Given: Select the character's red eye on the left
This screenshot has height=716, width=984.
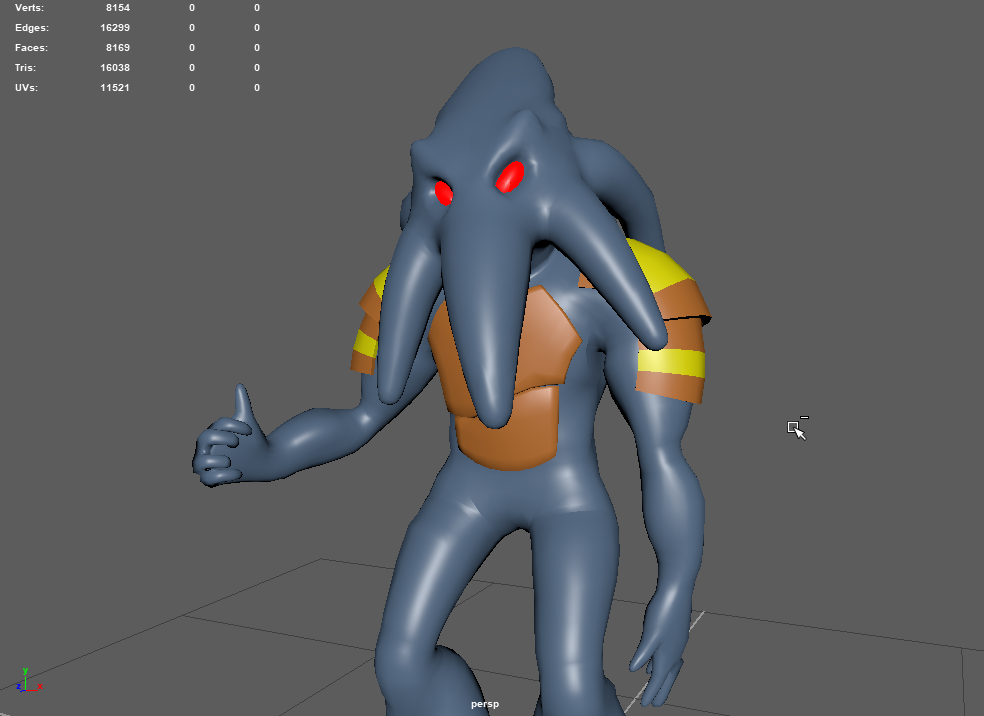Looking at the screenshot, I should (443, 190).
